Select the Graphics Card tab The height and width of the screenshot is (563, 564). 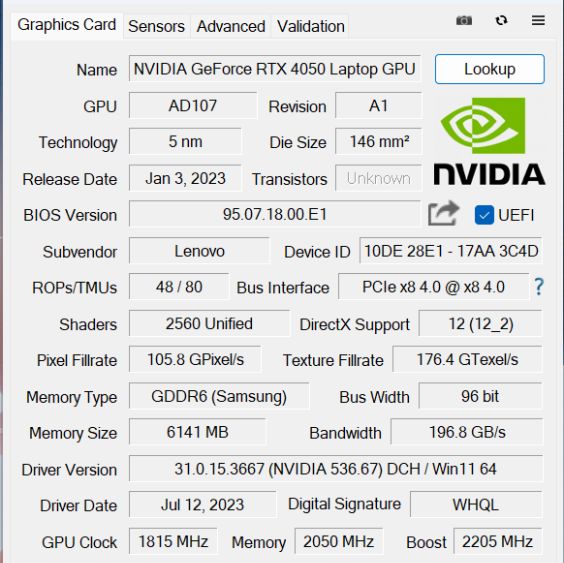(x=67, y=25)
